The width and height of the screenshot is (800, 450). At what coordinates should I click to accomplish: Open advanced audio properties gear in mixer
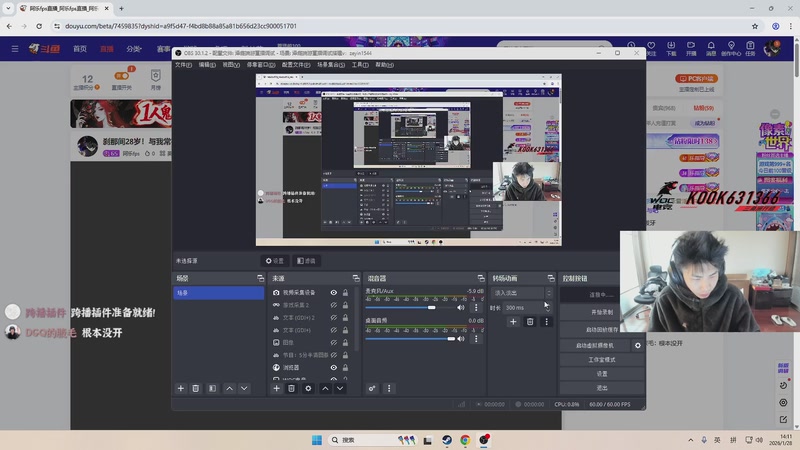click(372, 389)
